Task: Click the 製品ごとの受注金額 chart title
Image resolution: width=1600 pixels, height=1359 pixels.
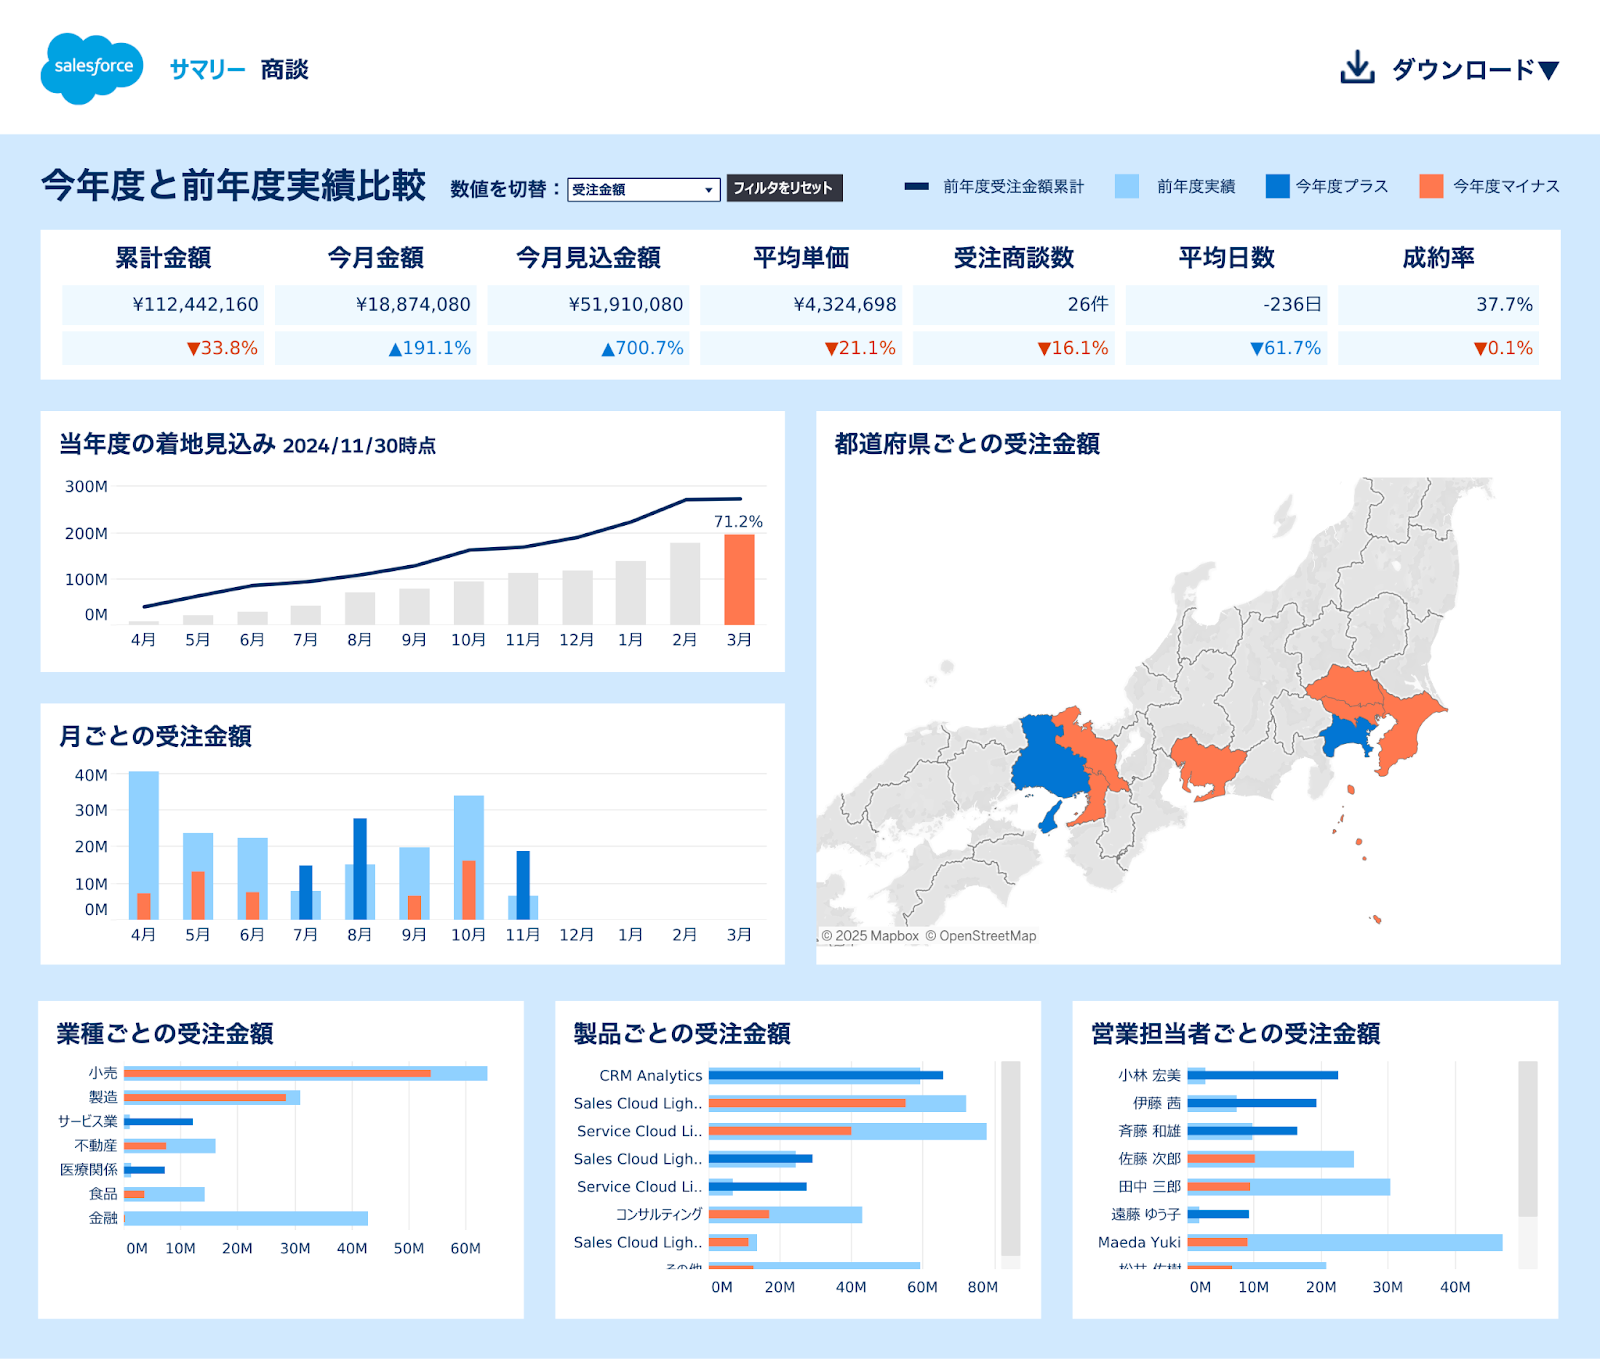Action: (682, 1034)
